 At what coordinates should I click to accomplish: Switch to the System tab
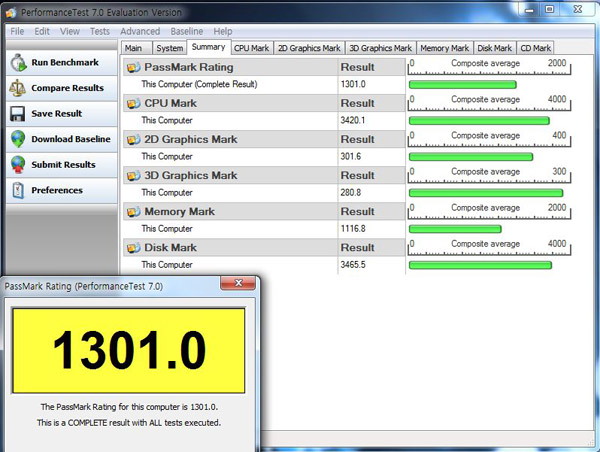170,48
